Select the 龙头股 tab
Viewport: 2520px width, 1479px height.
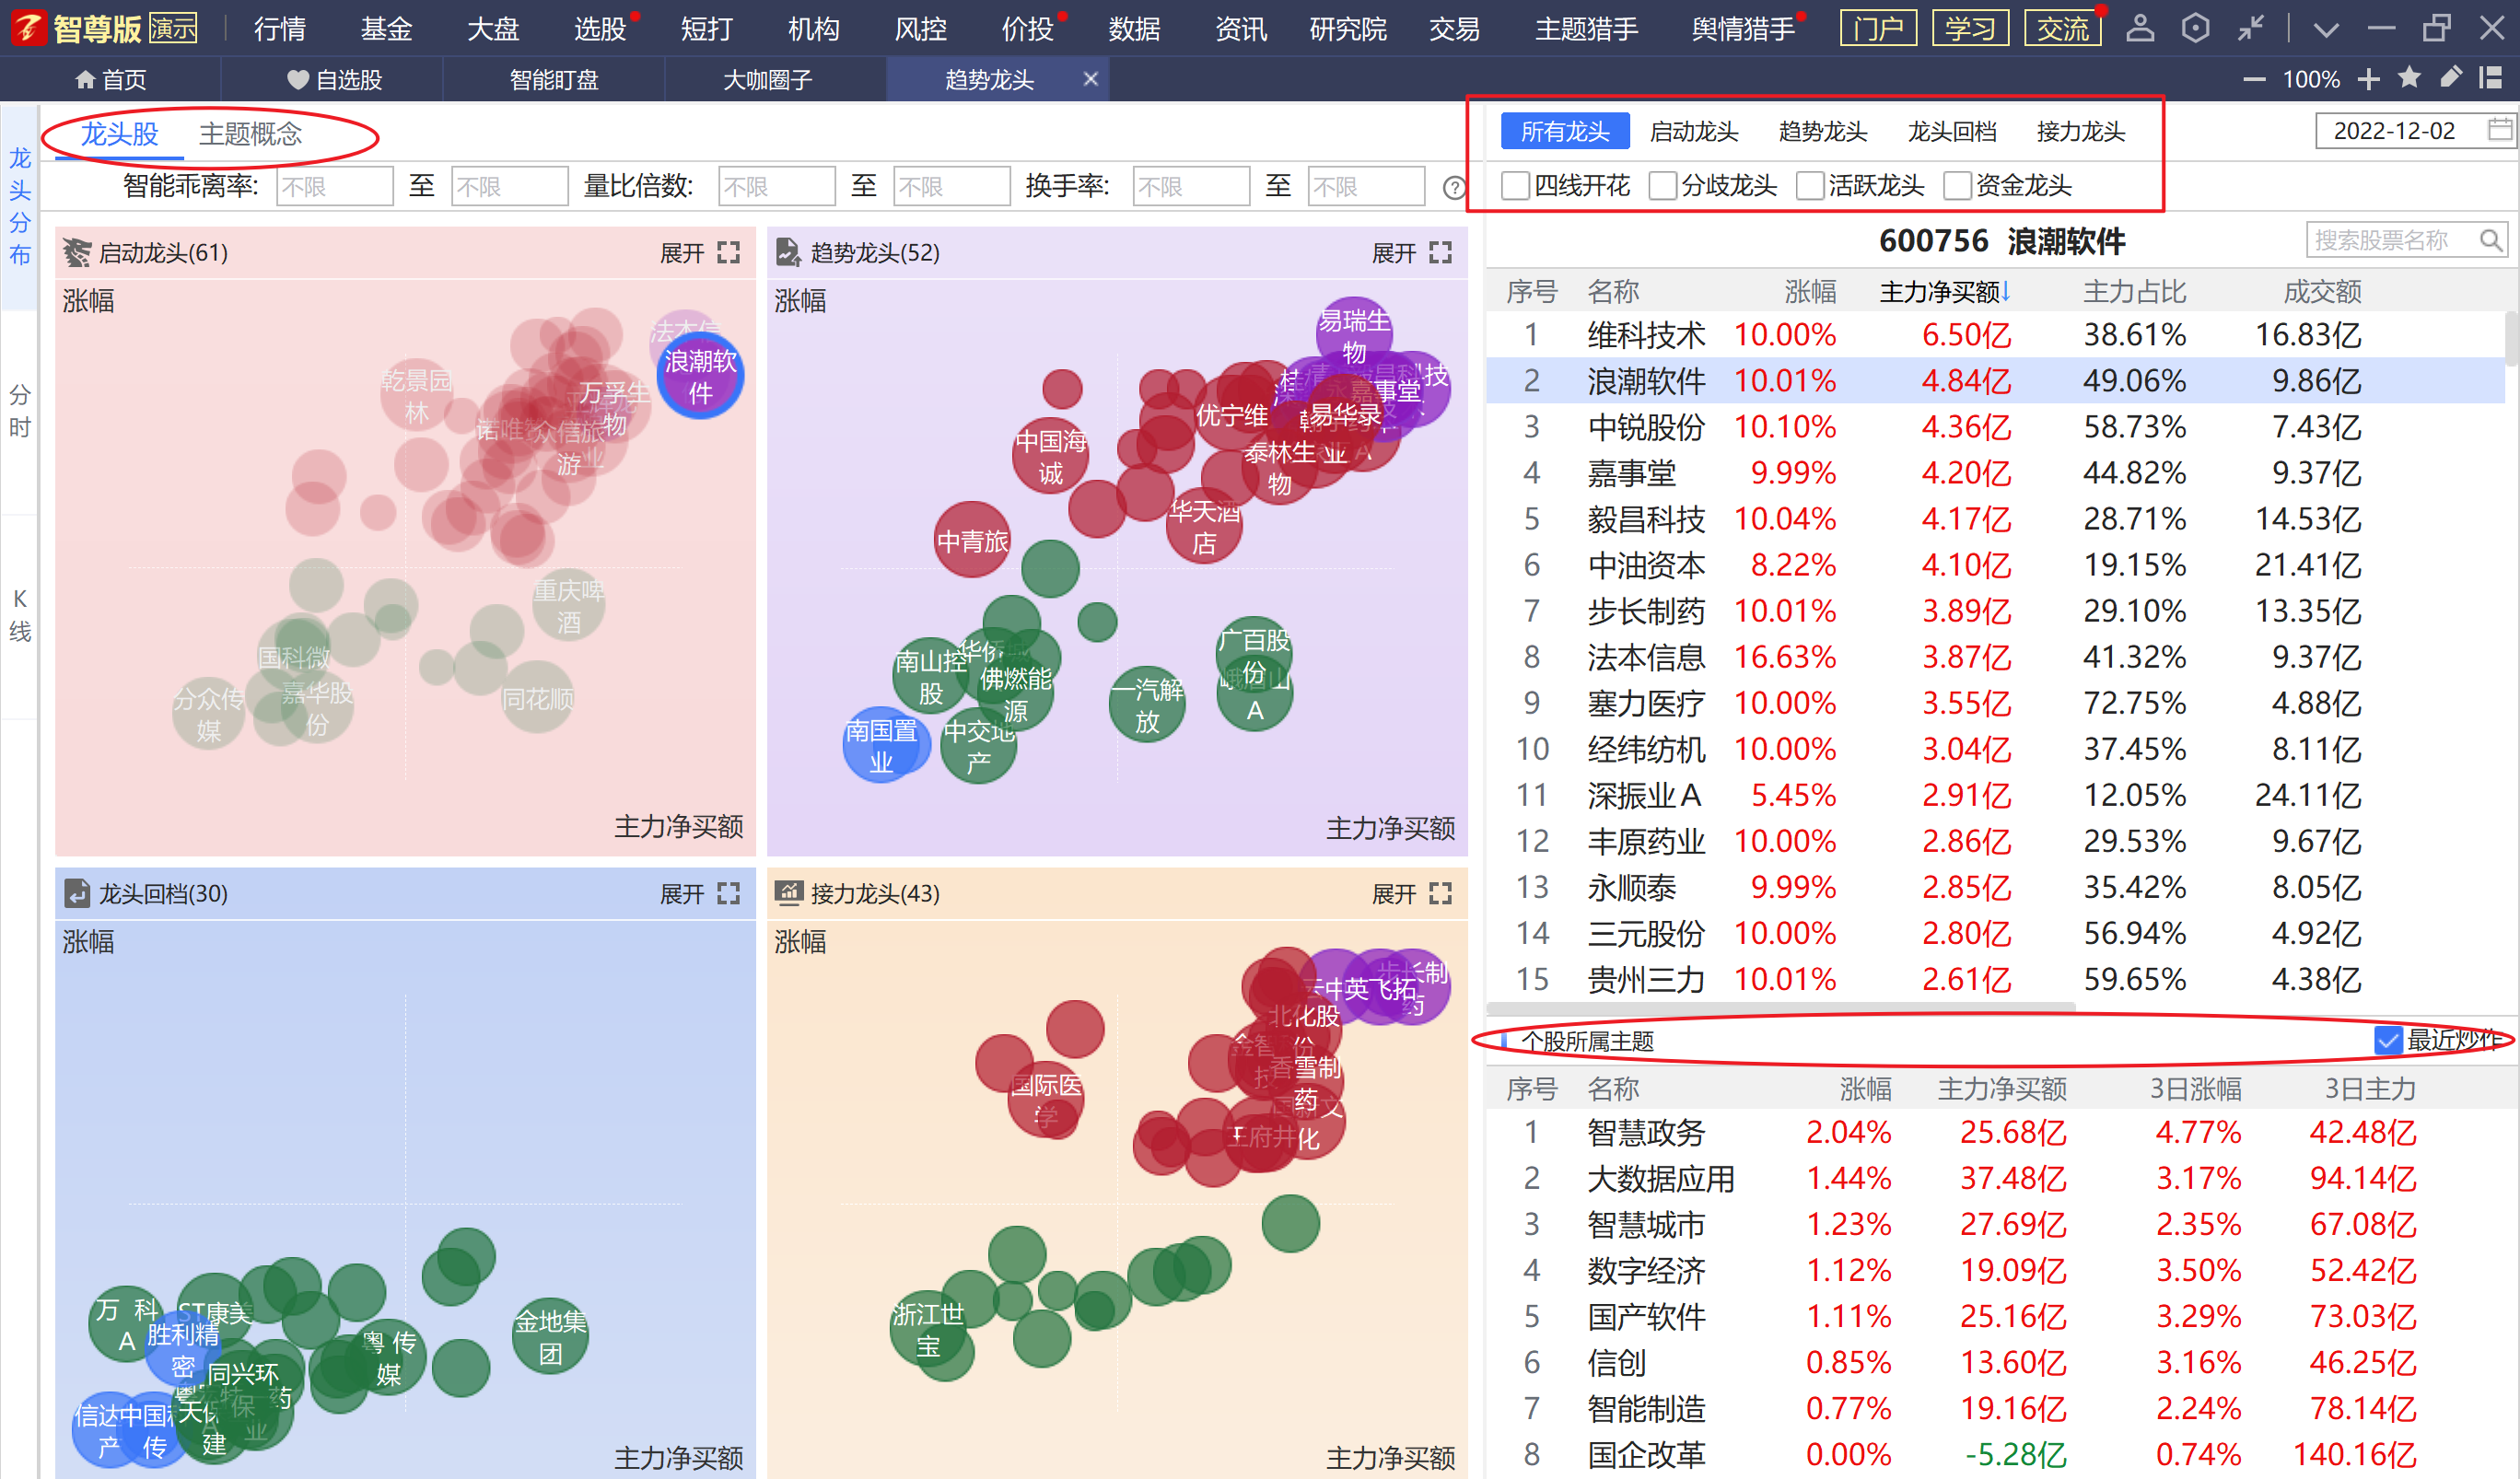[119, 133]
